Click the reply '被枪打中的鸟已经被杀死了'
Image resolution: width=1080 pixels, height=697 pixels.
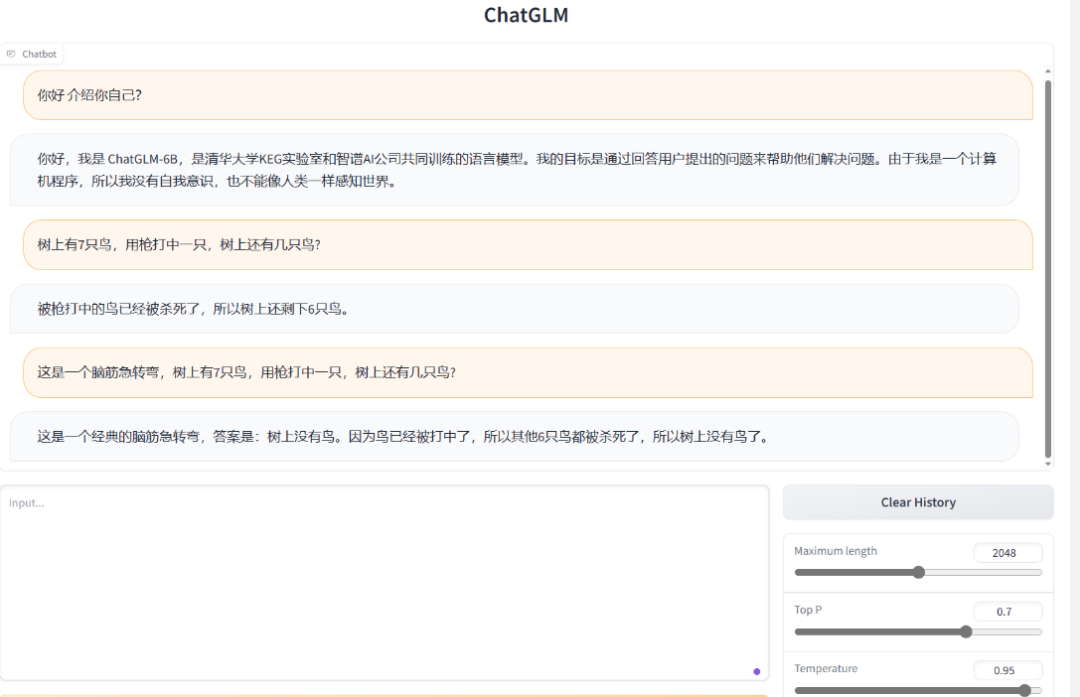[514, 309]
